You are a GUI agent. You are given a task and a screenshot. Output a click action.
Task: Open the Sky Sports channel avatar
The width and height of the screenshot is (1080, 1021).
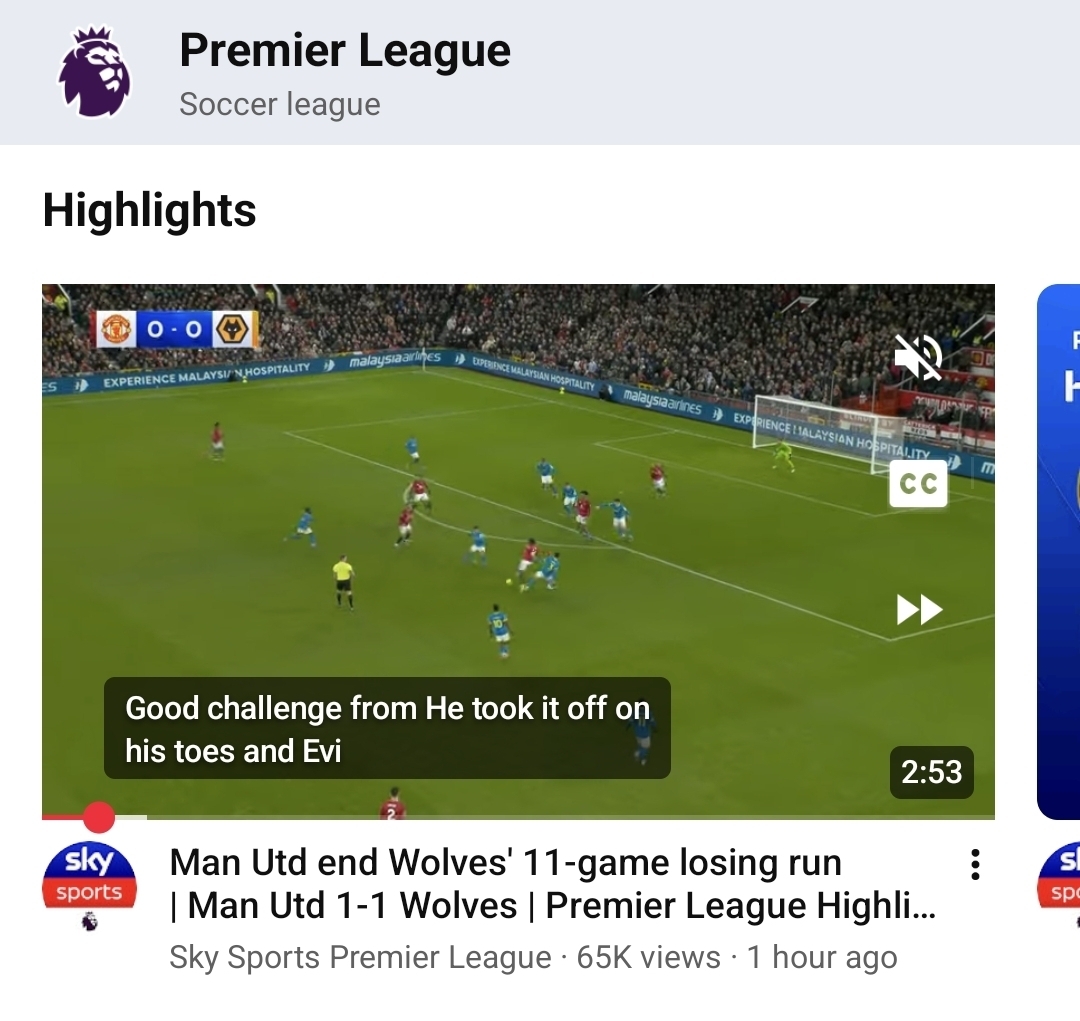click(90, 876)
